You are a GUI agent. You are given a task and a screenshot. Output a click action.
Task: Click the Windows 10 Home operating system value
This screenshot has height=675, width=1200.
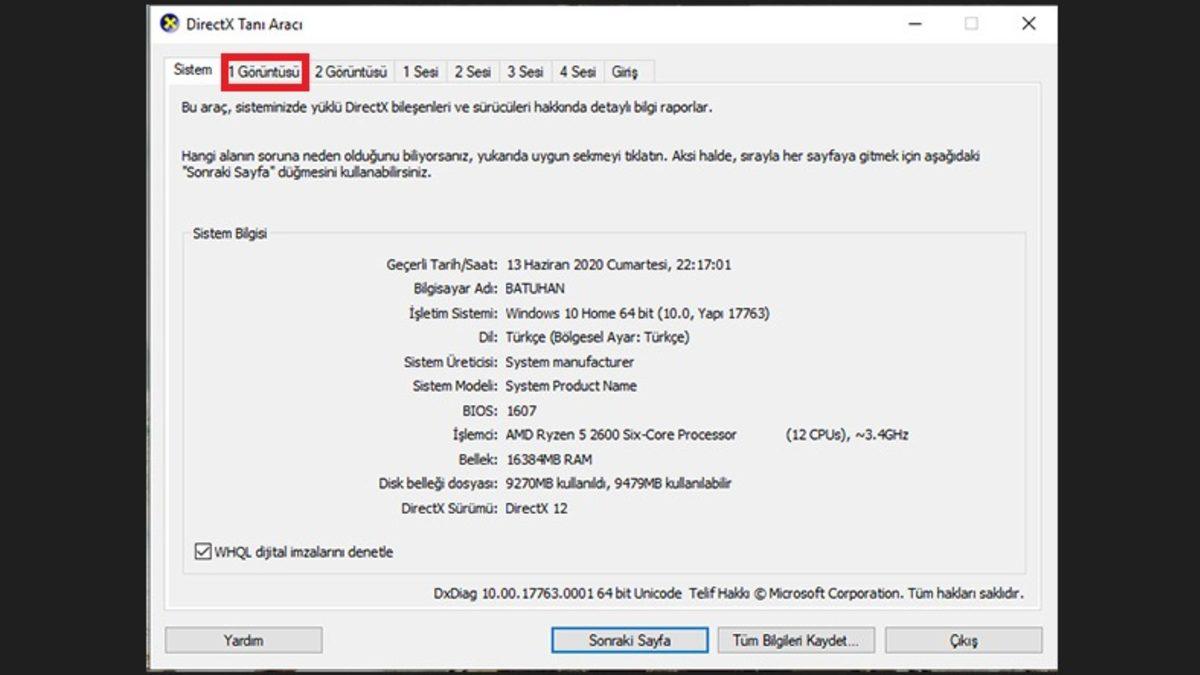click(637, 313)
